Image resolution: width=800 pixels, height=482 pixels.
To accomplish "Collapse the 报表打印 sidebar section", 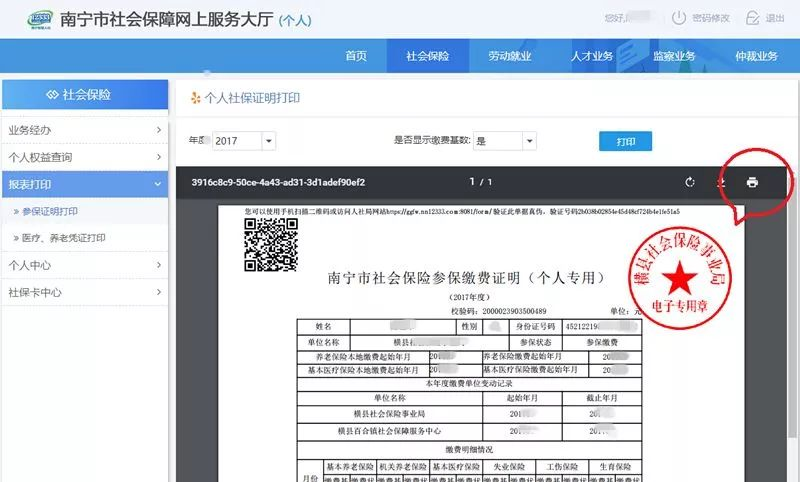I will click(83, 185).
